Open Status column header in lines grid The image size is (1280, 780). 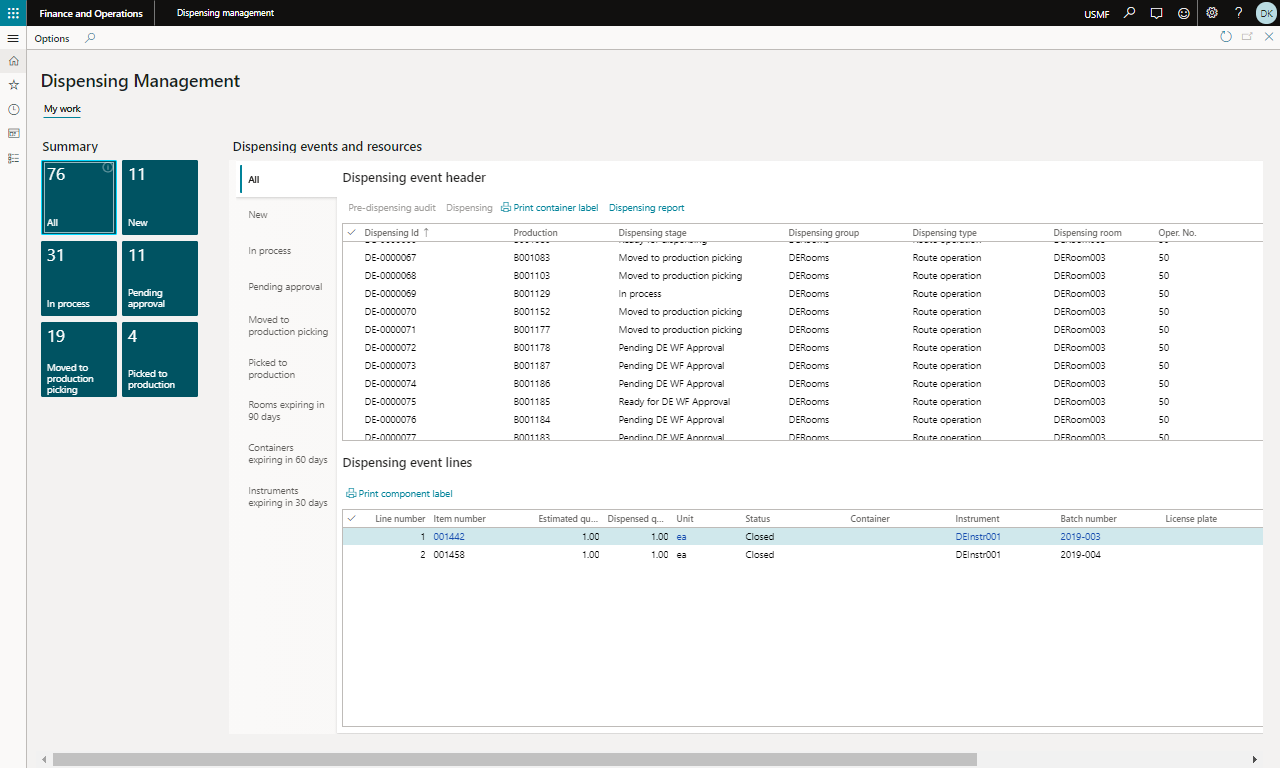(x=758, y=519)
